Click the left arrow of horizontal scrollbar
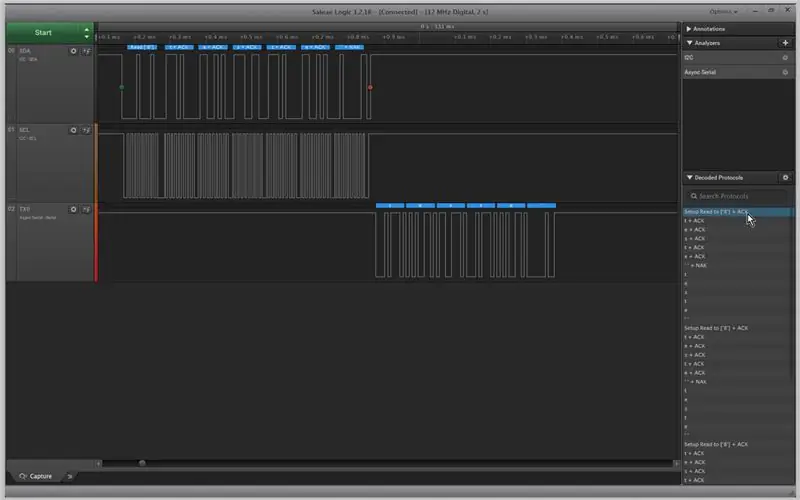This screenshot has height=500, width=800. click(98, 463)
